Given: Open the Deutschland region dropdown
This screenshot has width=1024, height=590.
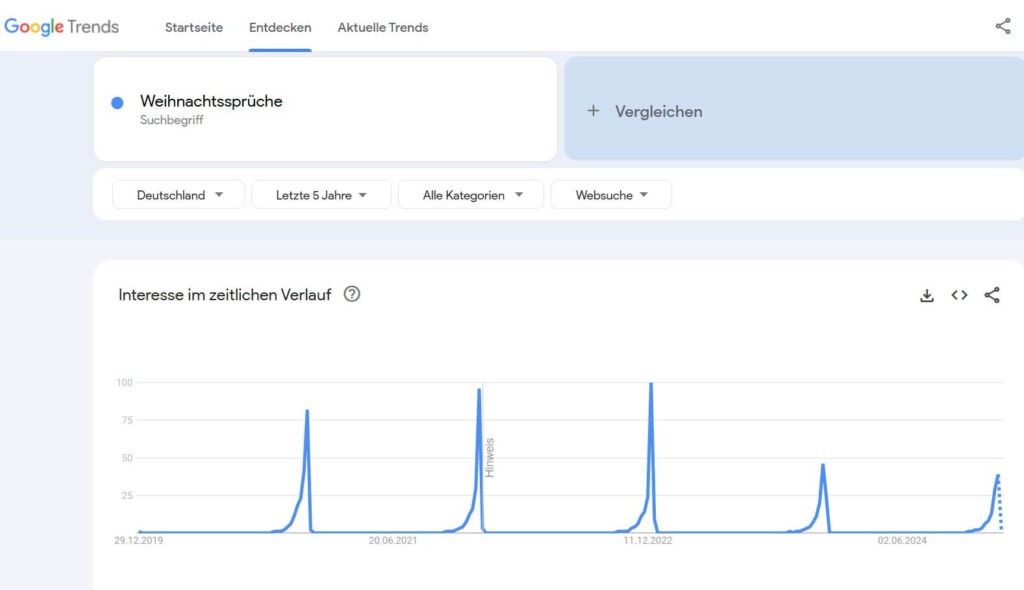Looking at the screenshot, I should tap(178, 195).
